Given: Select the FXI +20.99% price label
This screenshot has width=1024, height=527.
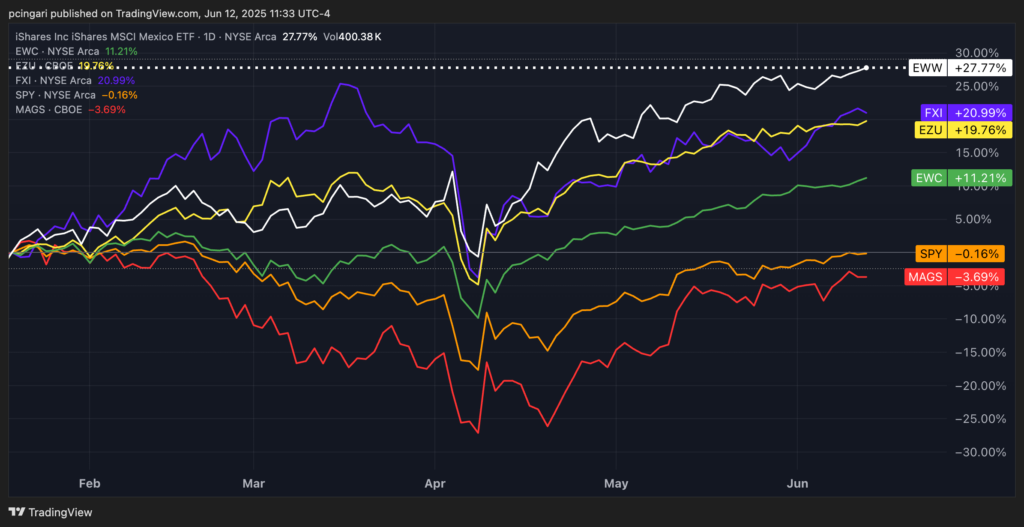Looking at the screenshot, I should [x=965, y=112].
